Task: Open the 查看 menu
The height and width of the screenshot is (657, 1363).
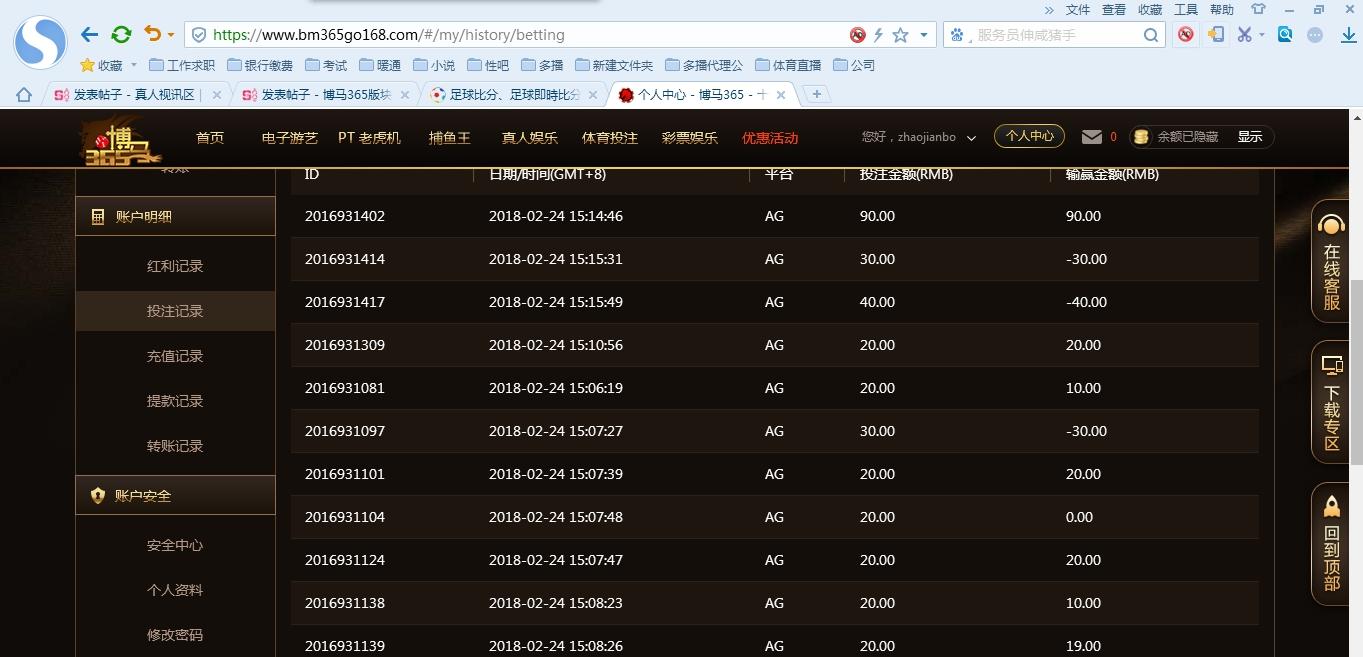Action: click(1114, 9)
